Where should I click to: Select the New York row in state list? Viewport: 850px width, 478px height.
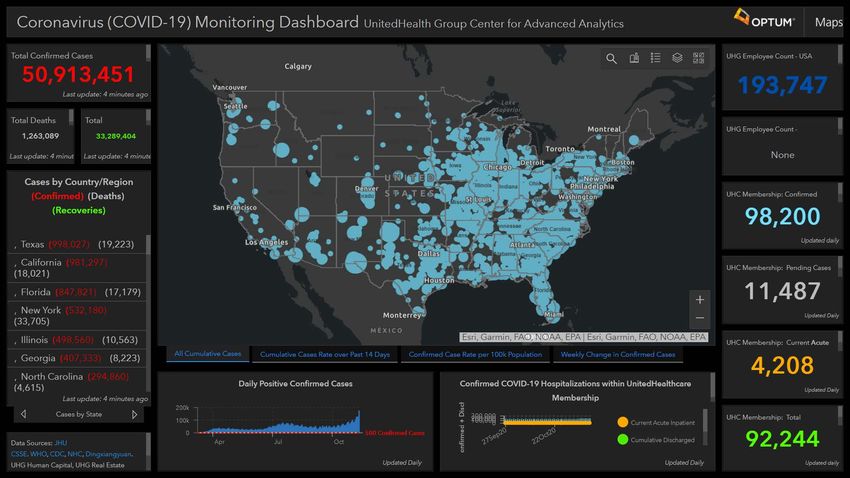[x=76, y=315]
